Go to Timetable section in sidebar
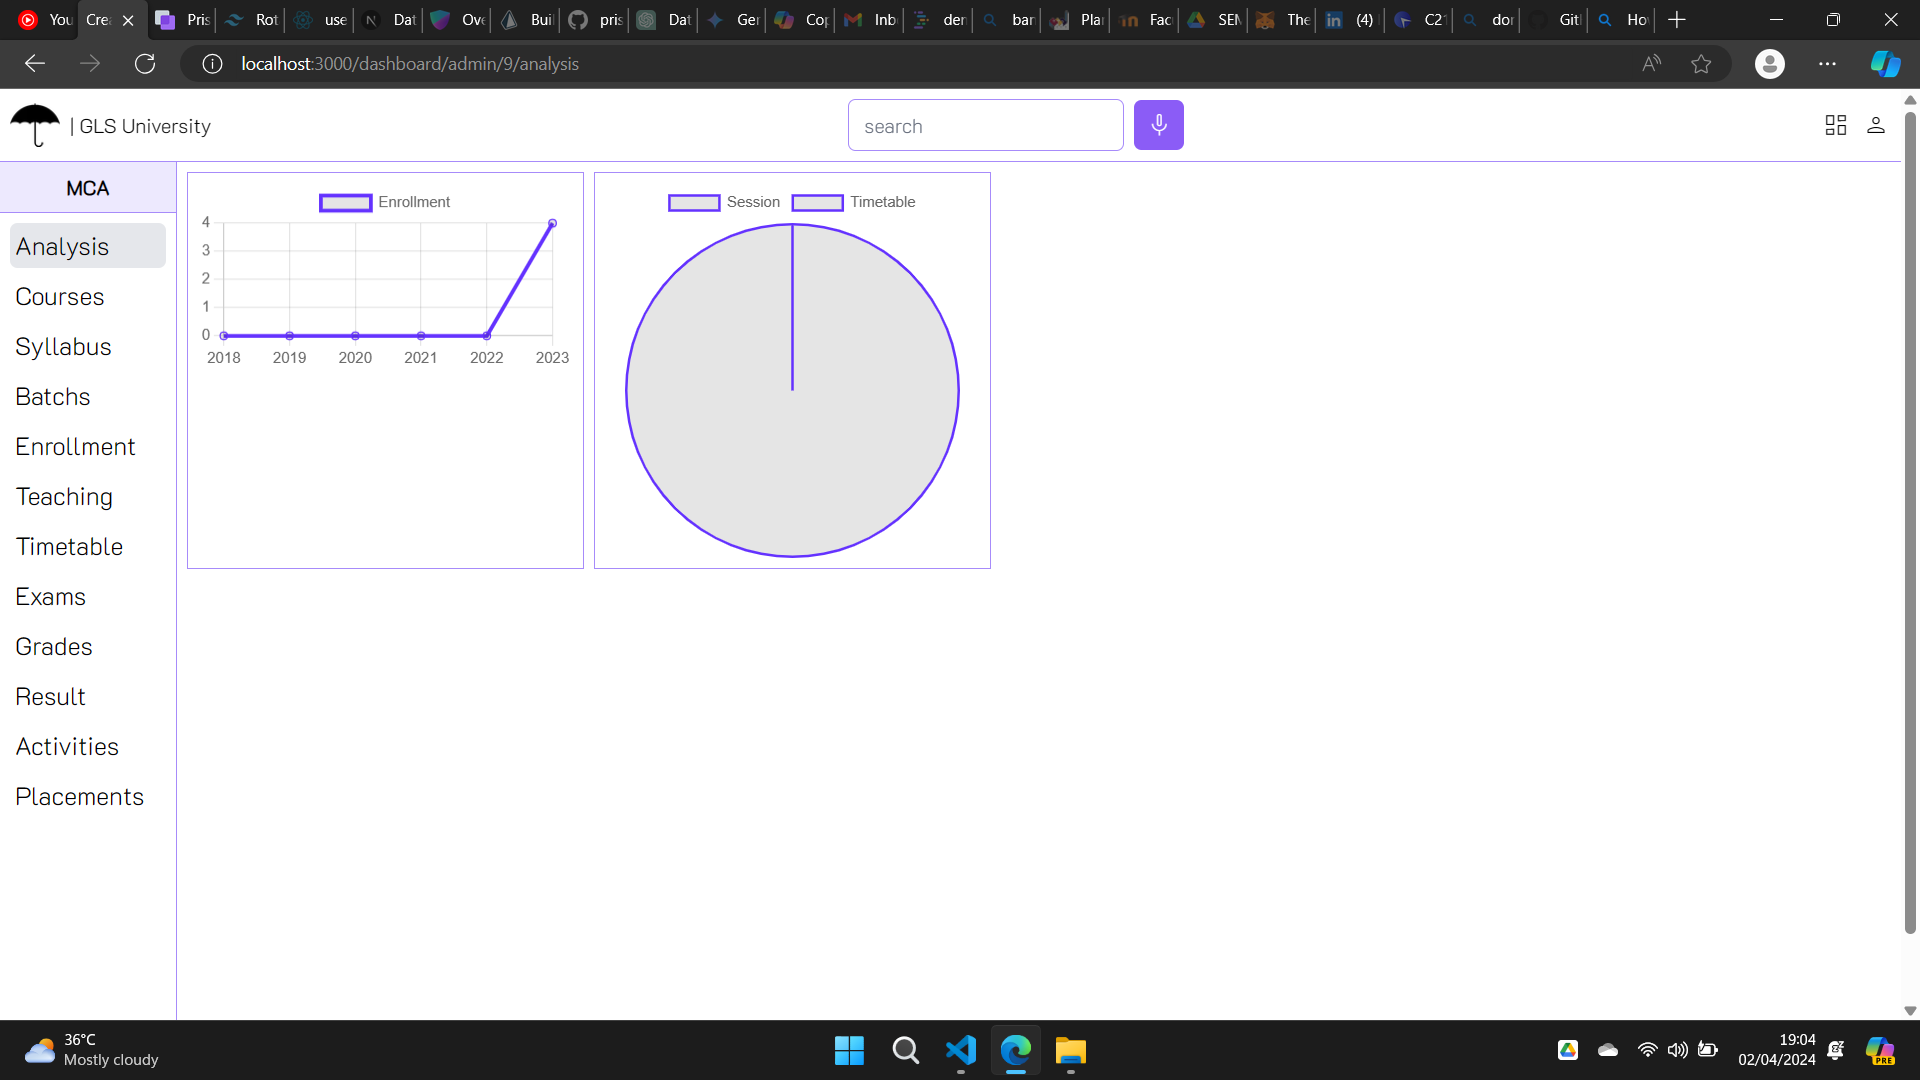 (x=69, y=547)
